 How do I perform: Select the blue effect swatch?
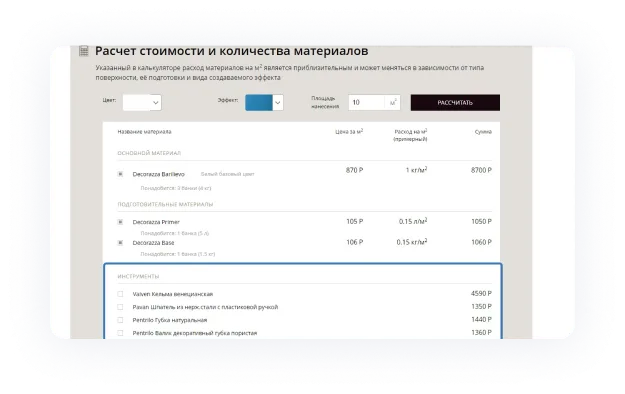(x=259, y=102)
